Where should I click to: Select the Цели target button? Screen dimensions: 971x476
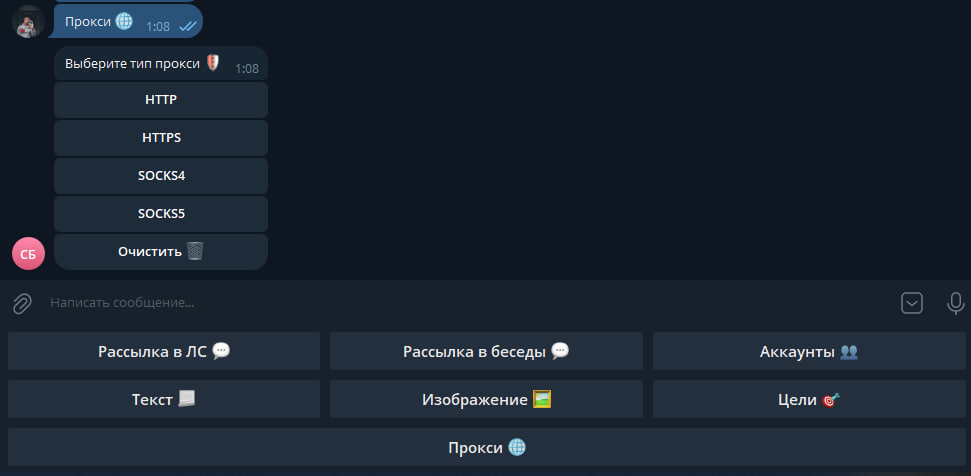[x=808, y=400]
